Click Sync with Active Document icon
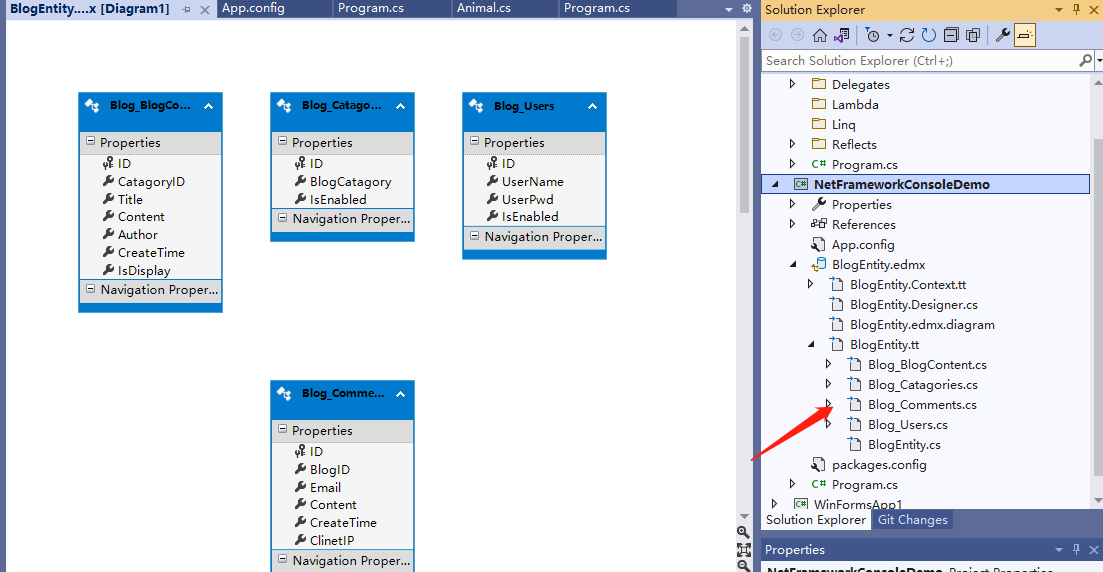This screenshot has height=572, width=1103. click(x=907, y=35)
